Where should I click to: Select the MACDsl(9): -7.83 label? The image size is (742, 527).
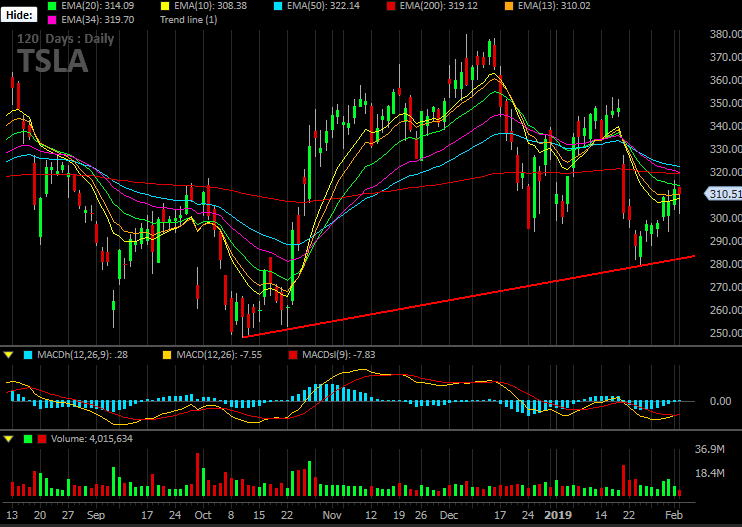pyautogui.click(x=339, y=355)
